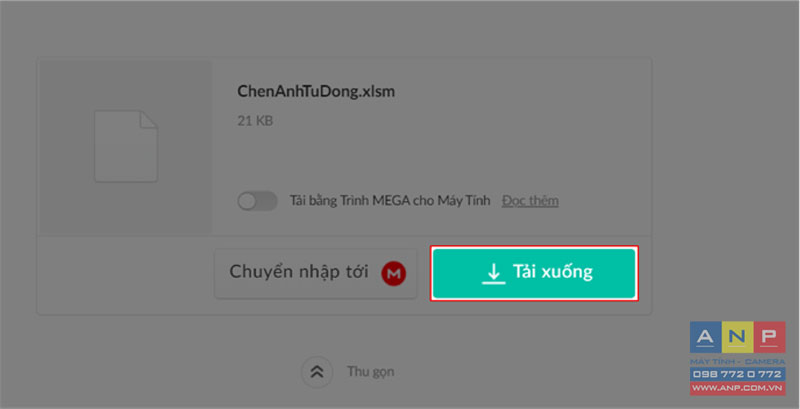Click the yellow N tile of the ANP logo
800x409 pixels.
[x=738, y=337]
